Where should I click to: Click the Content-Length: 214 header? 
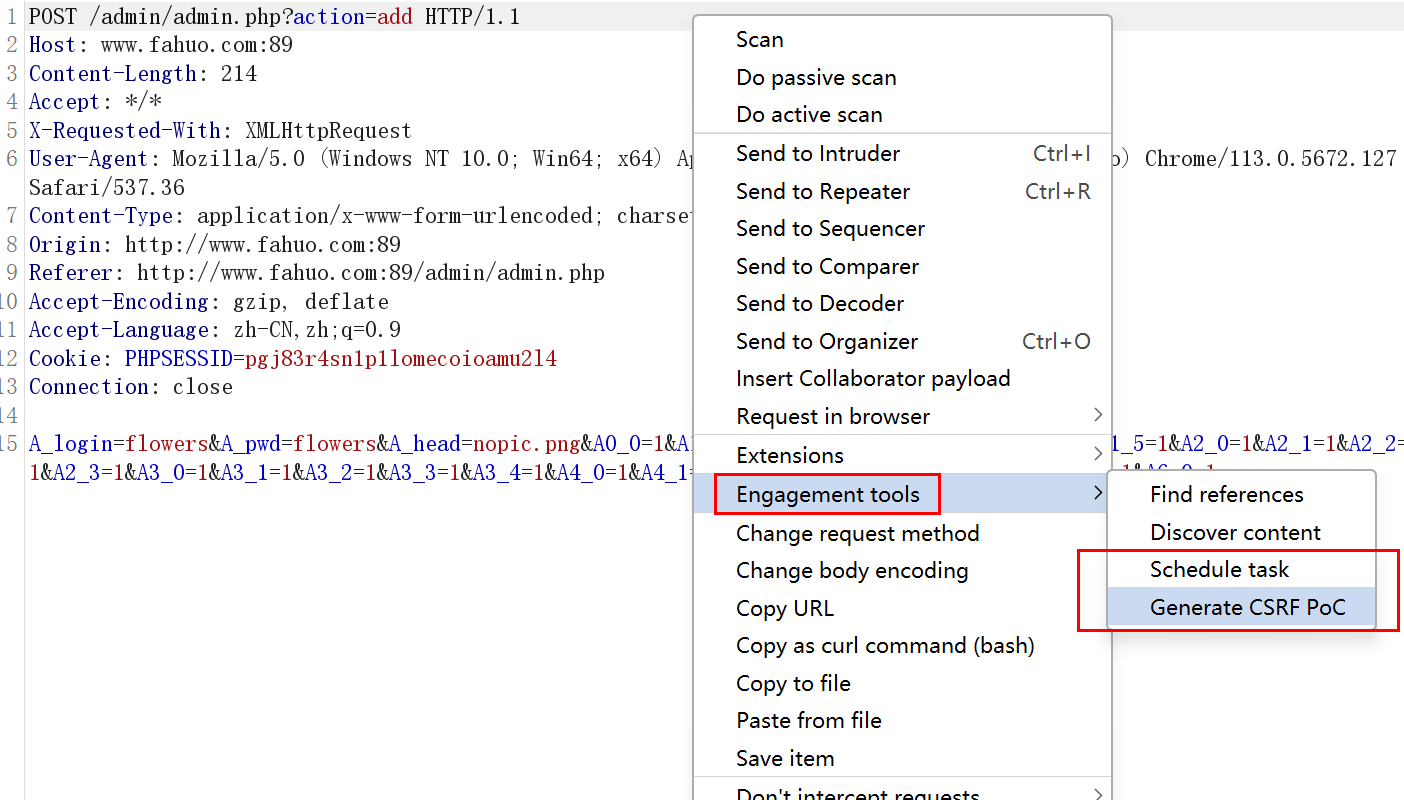point(143,73)
